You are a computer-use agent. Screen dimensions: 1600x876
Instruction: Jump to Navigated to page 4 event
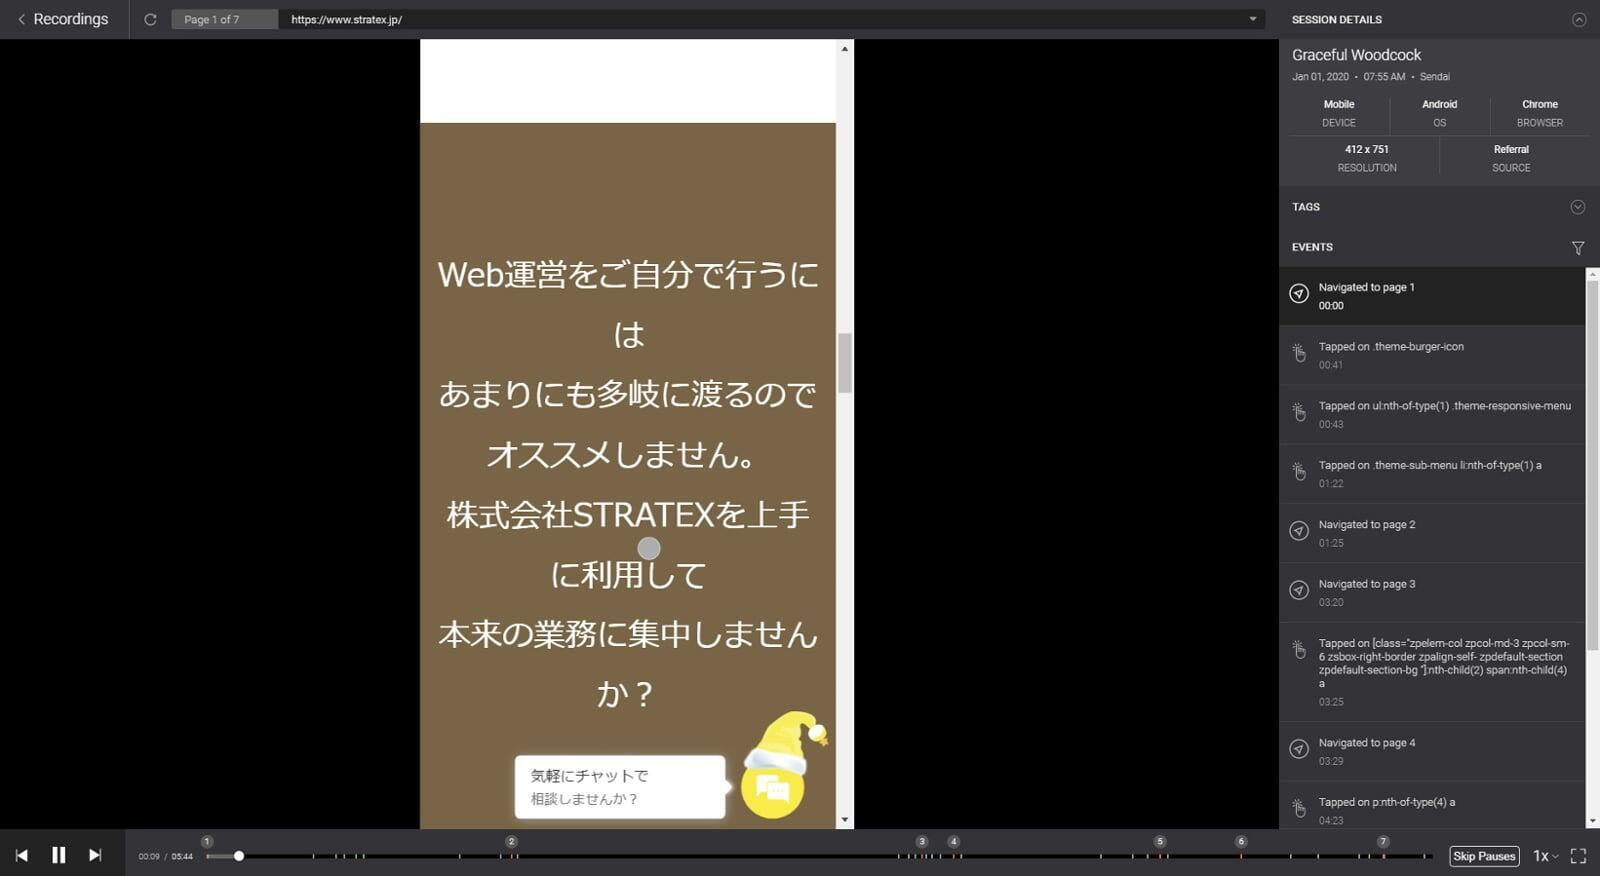click(x=1432, y=752)
